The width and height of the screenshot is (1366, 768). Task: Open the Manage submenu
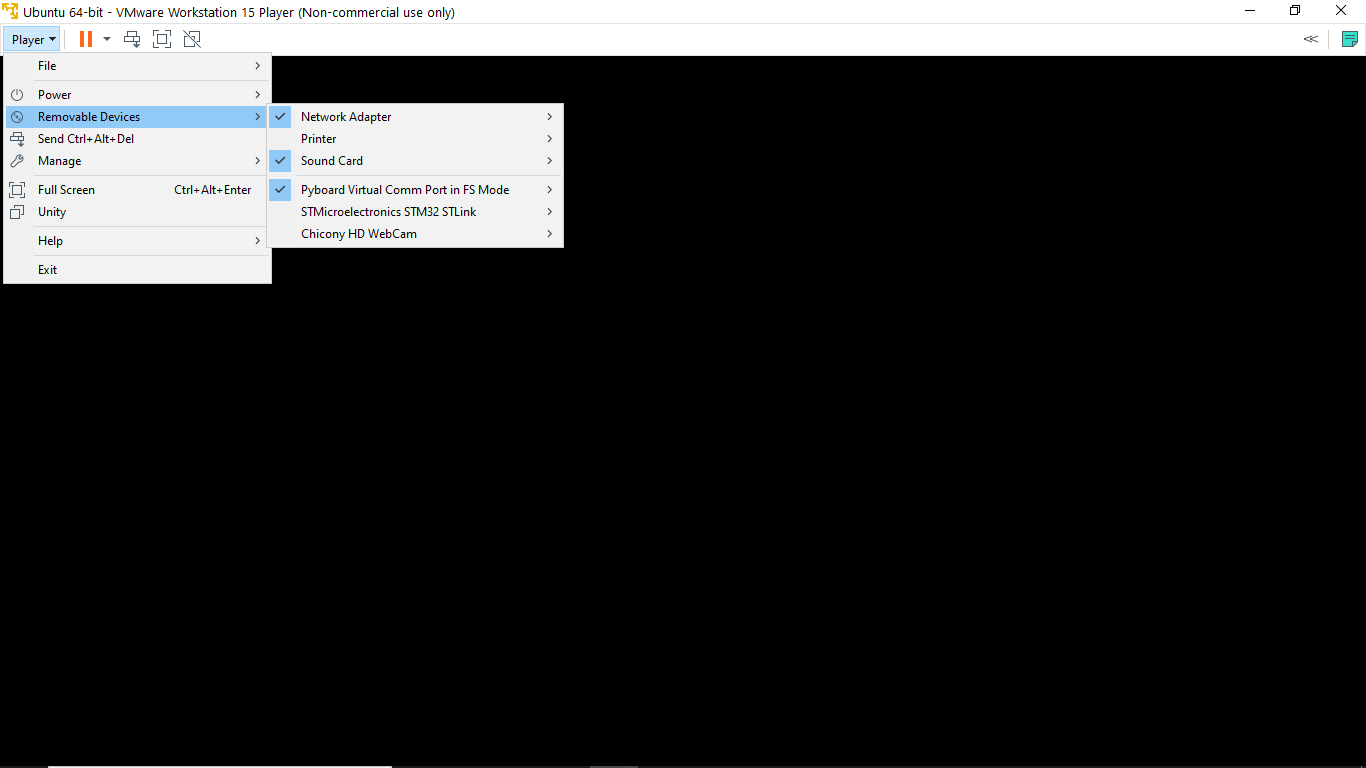[138, 161]
